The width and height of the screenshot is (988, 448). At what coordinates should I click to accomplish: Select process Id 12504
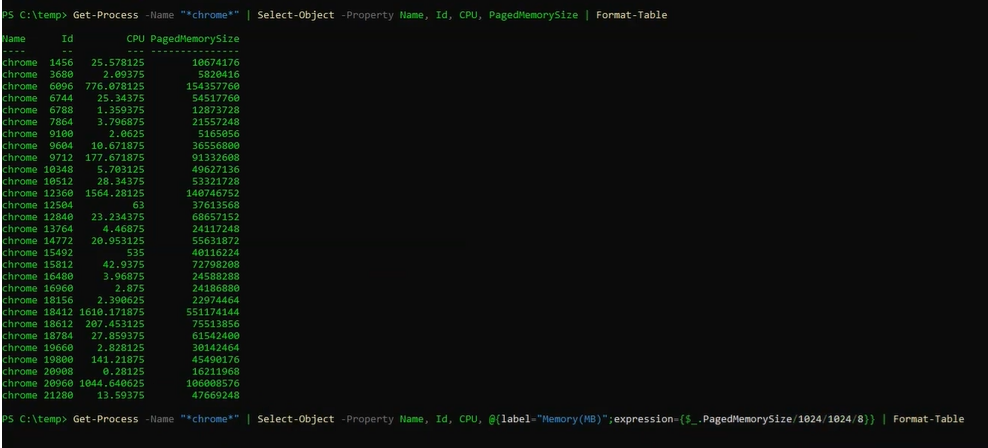click(59, 205)
